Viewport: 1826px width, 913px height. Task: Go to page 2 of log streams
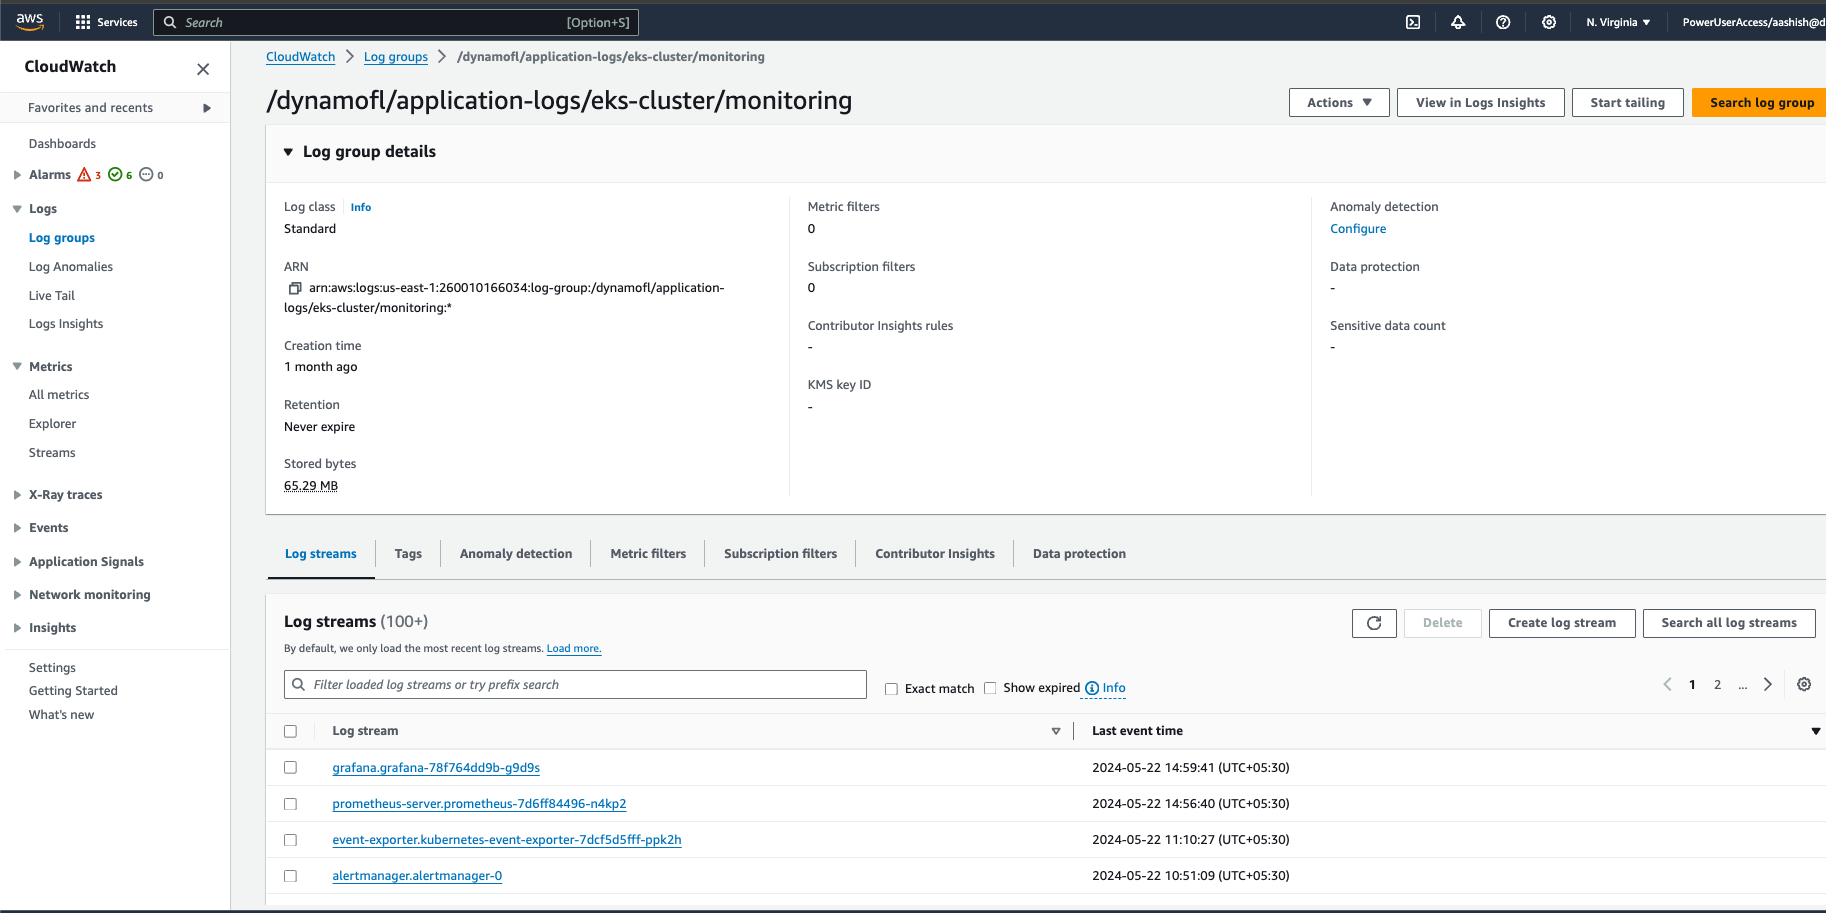tap(1717, 685)
